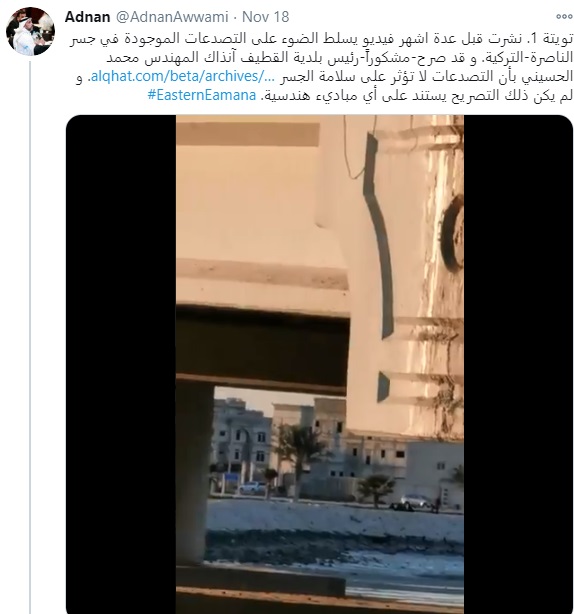Click the white car in the video

click(x=417, y=501)
